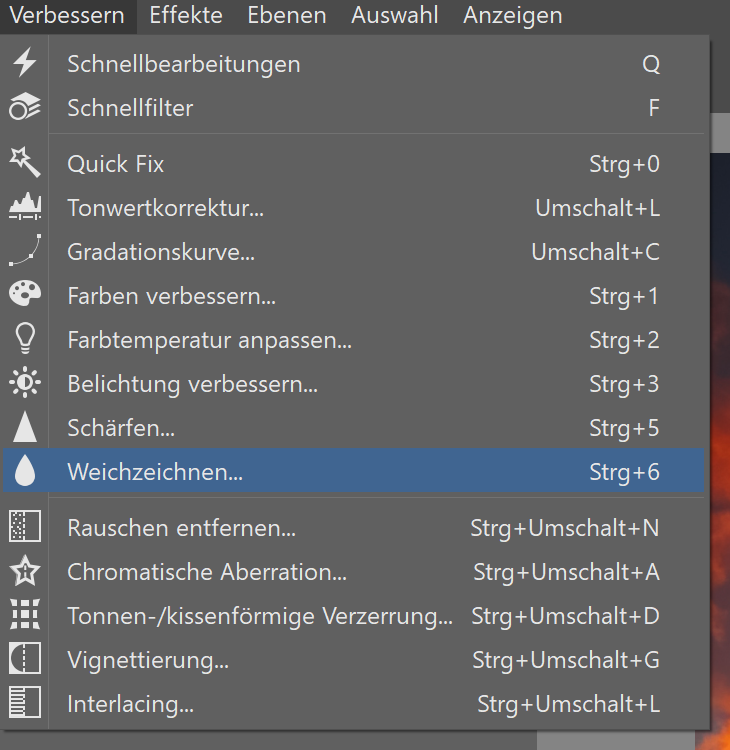Click the magic wand Quick Fix icon
Image resolution: width=730 pixels, height=750 pixels.
[24, 163]
